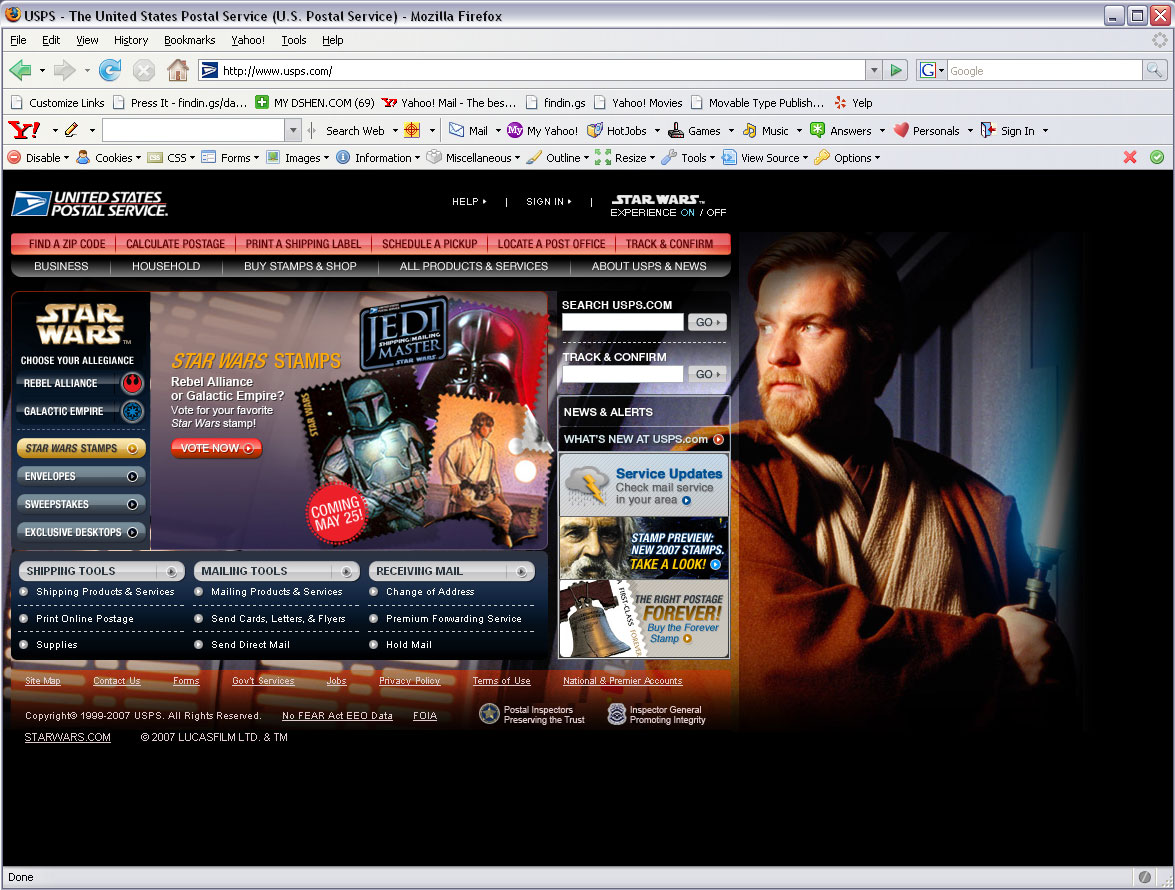Open the Bookmarks menu
Viewport: 1175px width, 890px height.
coord(190,40)
